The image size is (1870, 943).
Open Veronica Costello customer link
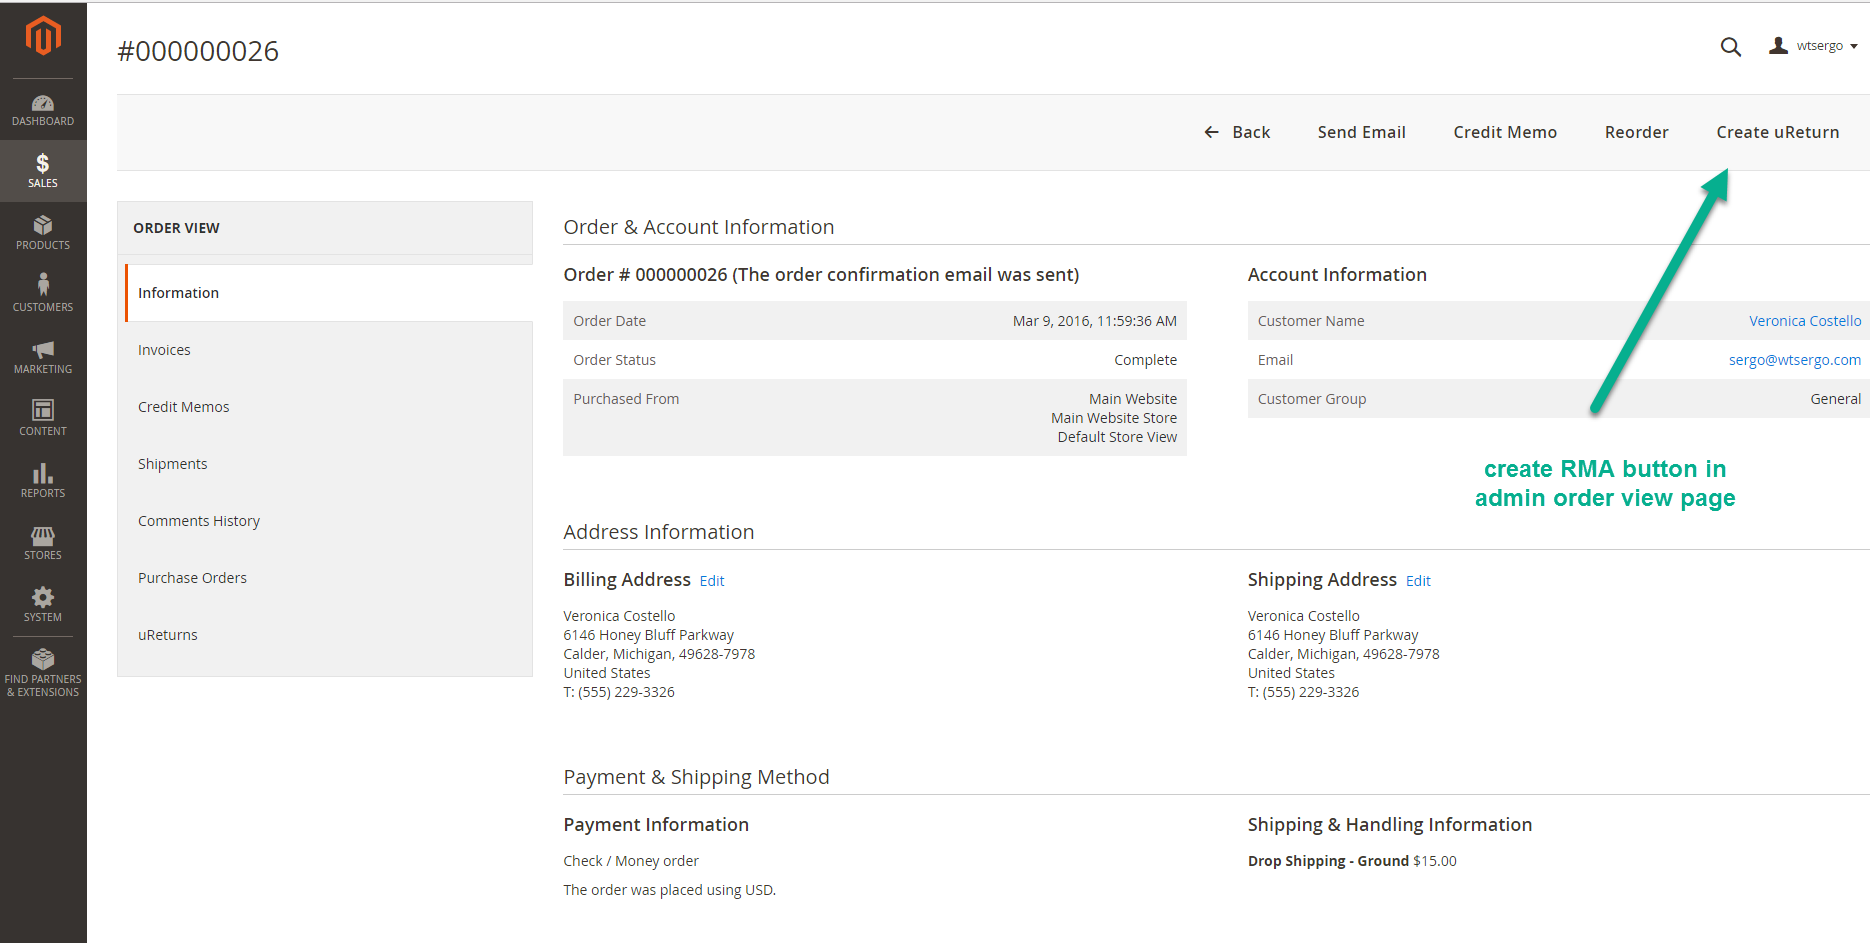point(1805,321)
